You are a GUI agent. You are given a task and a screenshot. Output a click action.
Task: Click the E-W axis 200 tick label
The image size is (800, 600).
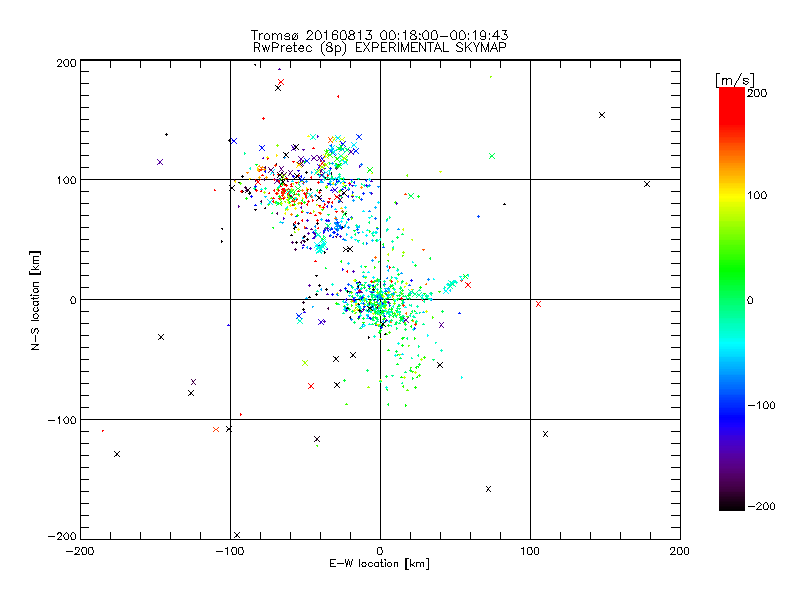(680, 551)
